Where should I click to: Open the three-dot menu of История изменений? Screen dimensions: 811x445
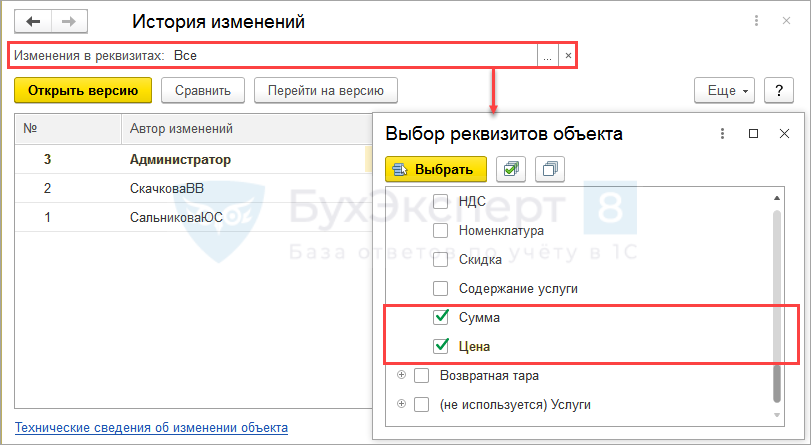coord(756,21)
